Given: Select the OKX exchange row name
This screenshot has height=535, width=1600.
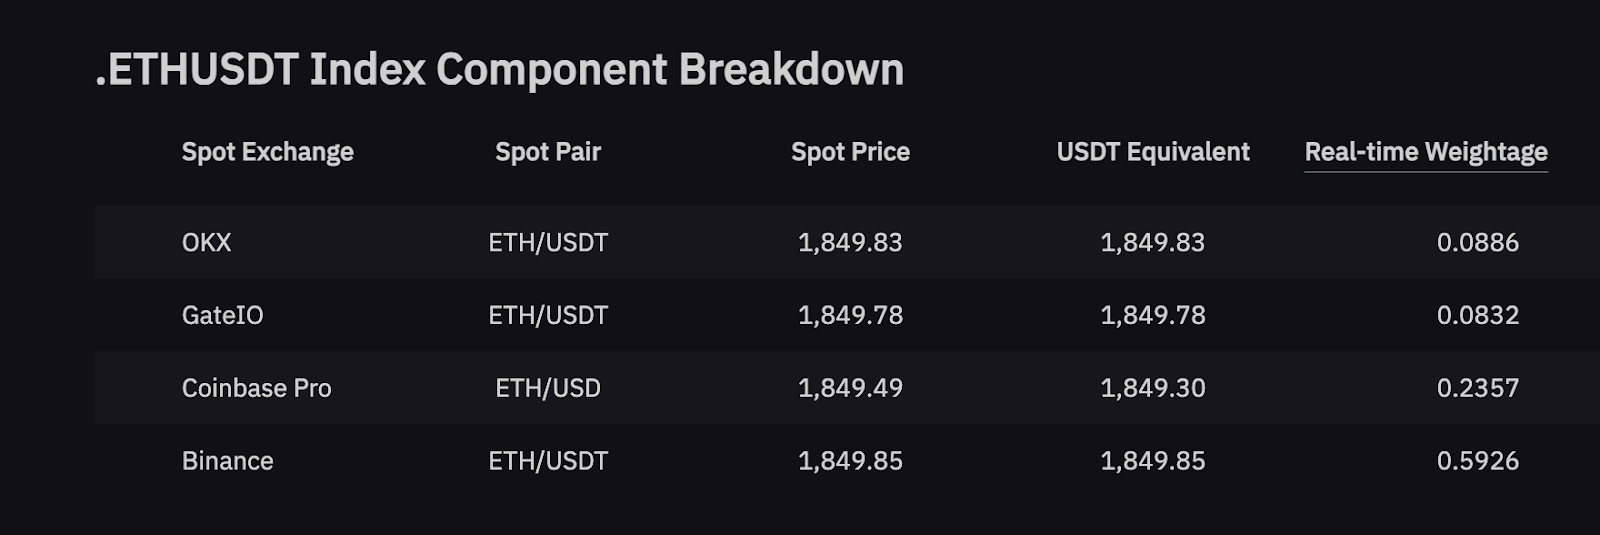Looking at the screenshot, I should coord(206,242).
